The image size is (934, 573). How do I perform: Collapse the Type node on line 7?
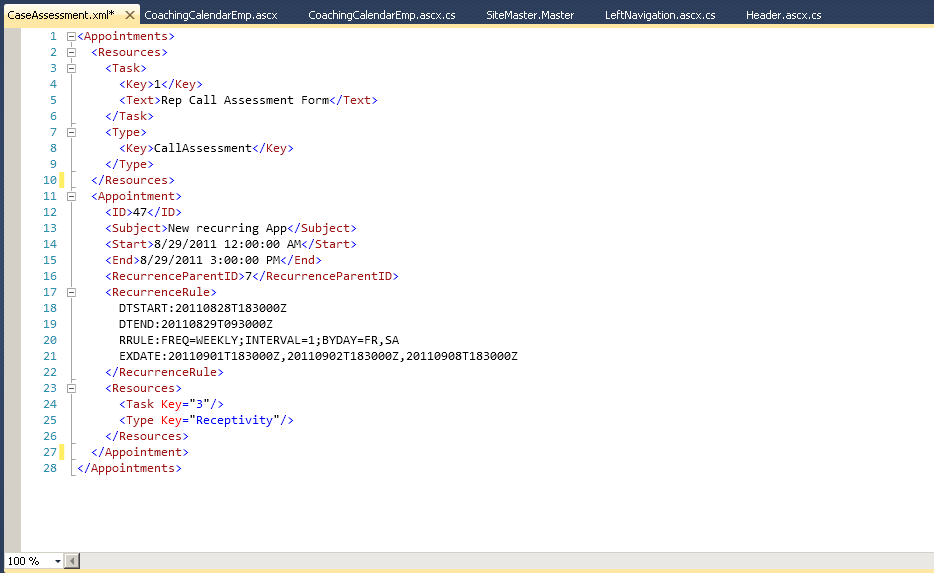pyautogui.click(x=71, y=132)
